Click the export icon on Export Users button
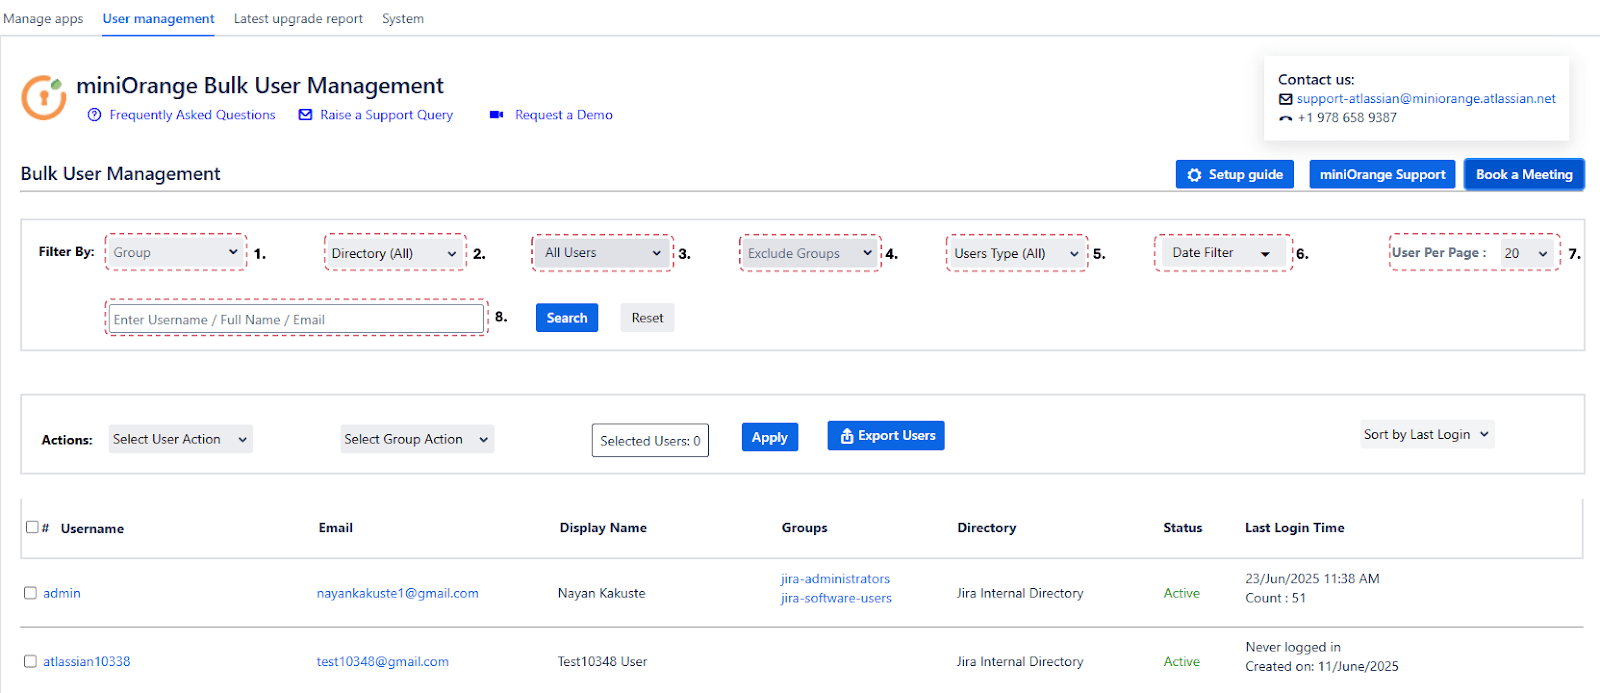Screen dimensions: 1600x693 pyautogui.click(x=847, y=436)
